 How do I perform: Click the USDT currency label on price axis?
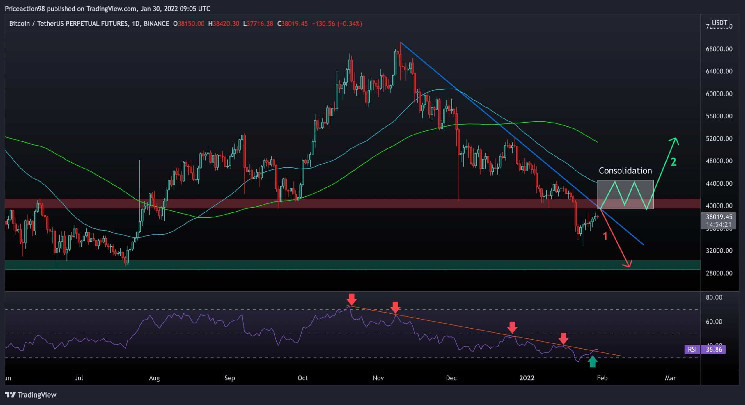tap(717, 20)
